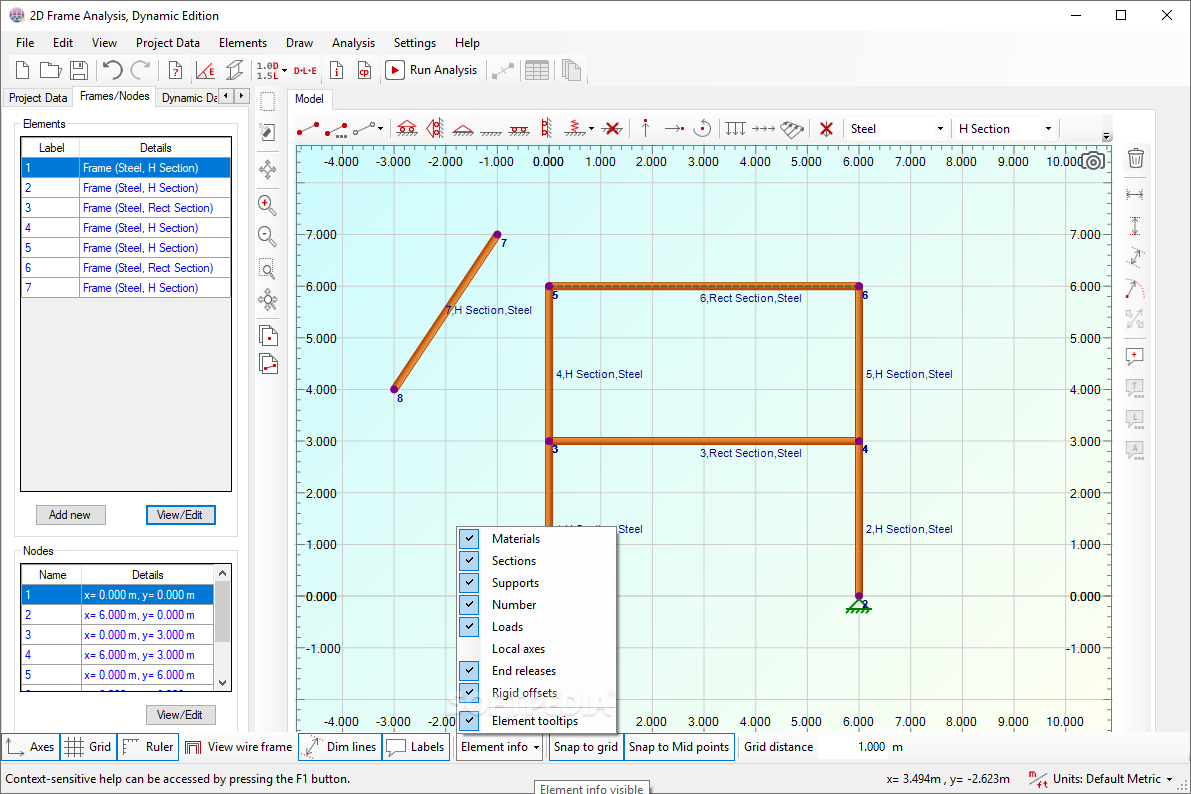
Task: Choose the pinned support triangle icon
Action: 463,129
